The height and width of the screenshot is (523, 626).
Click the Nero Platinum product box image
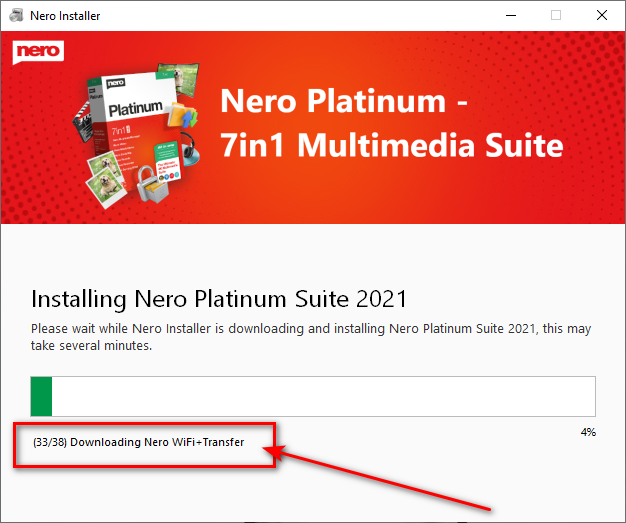tap(136, 135)
